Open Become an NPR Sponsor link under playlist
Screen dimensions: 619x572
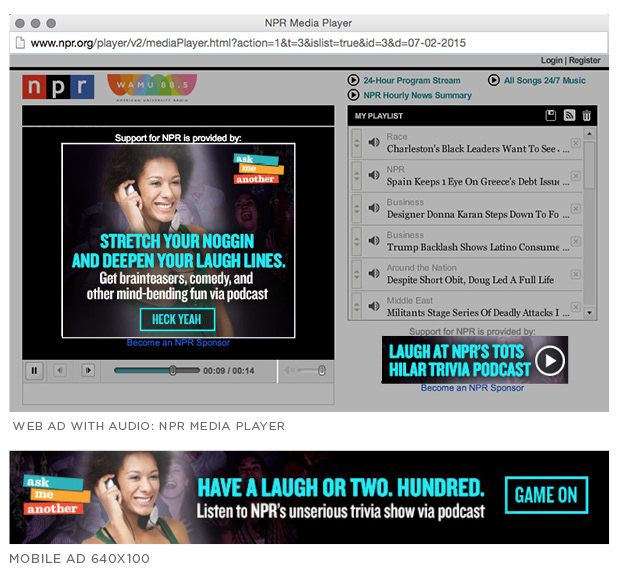click(472, 388)
